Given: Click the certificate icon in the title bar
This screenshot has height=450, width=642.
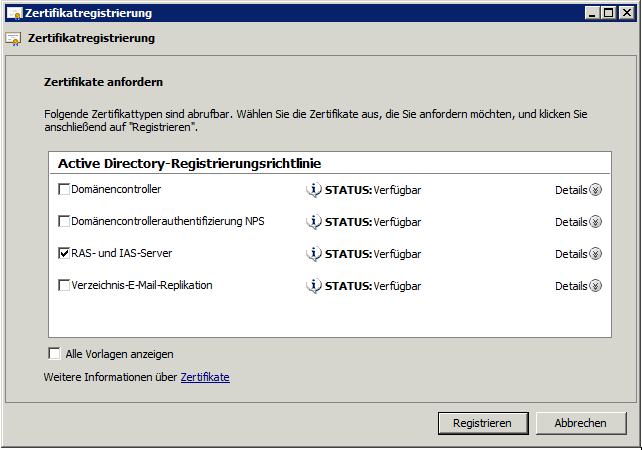Looking at the screenshot, I should pos(15,13).
